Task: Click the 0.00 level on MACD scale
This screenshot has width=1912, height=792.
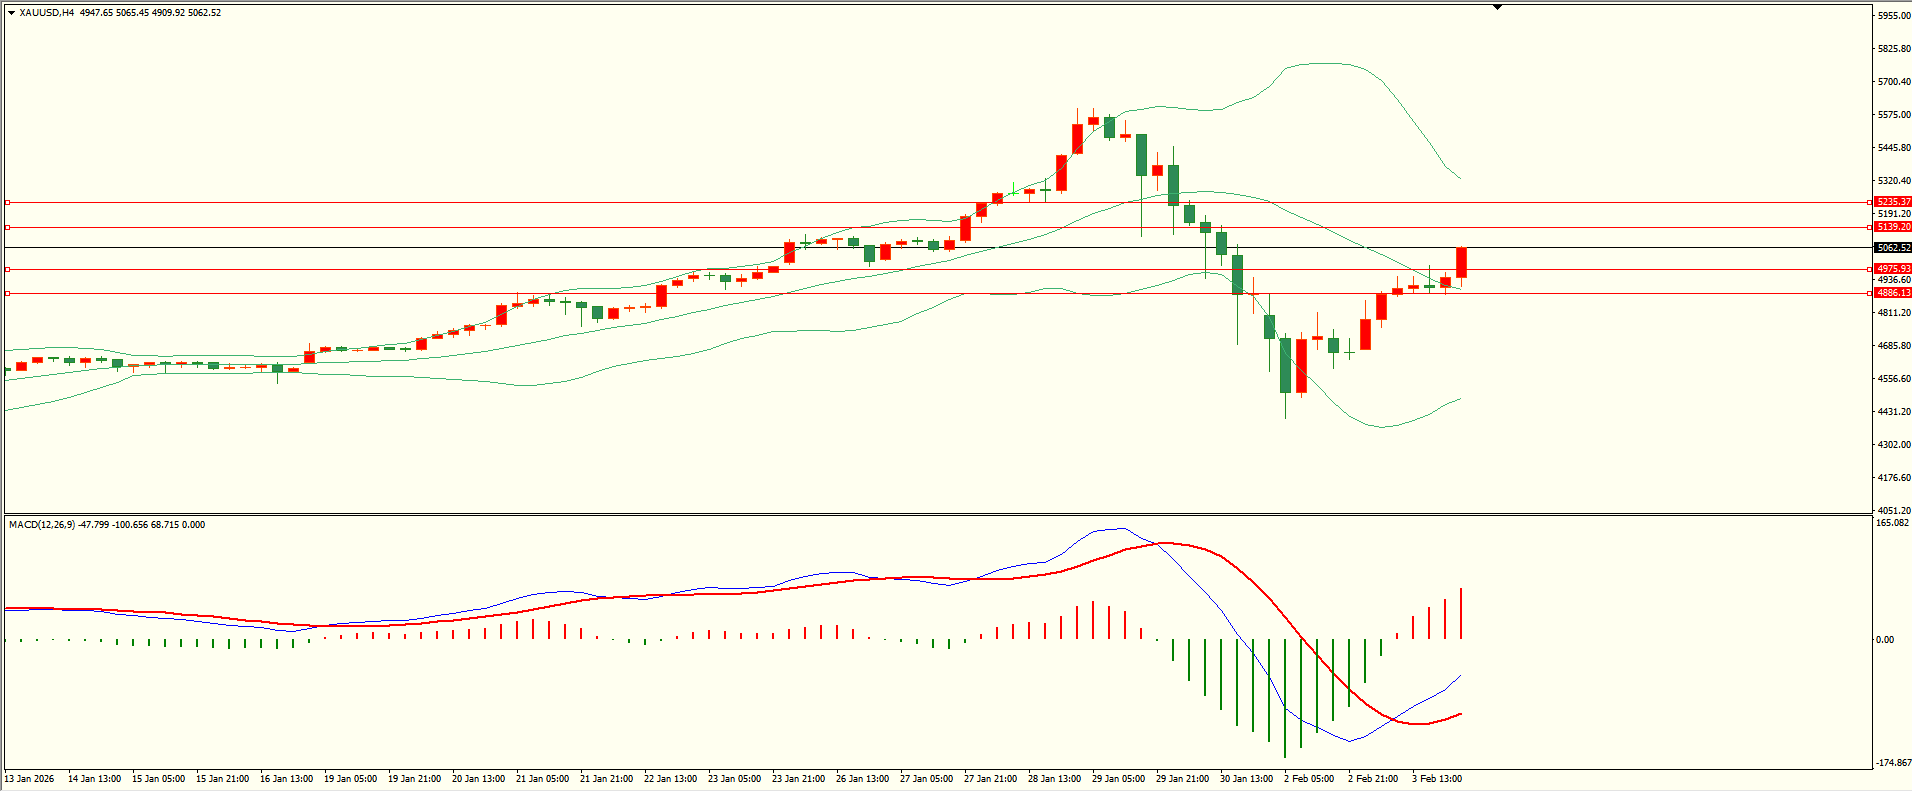Action: (1885, 640)
